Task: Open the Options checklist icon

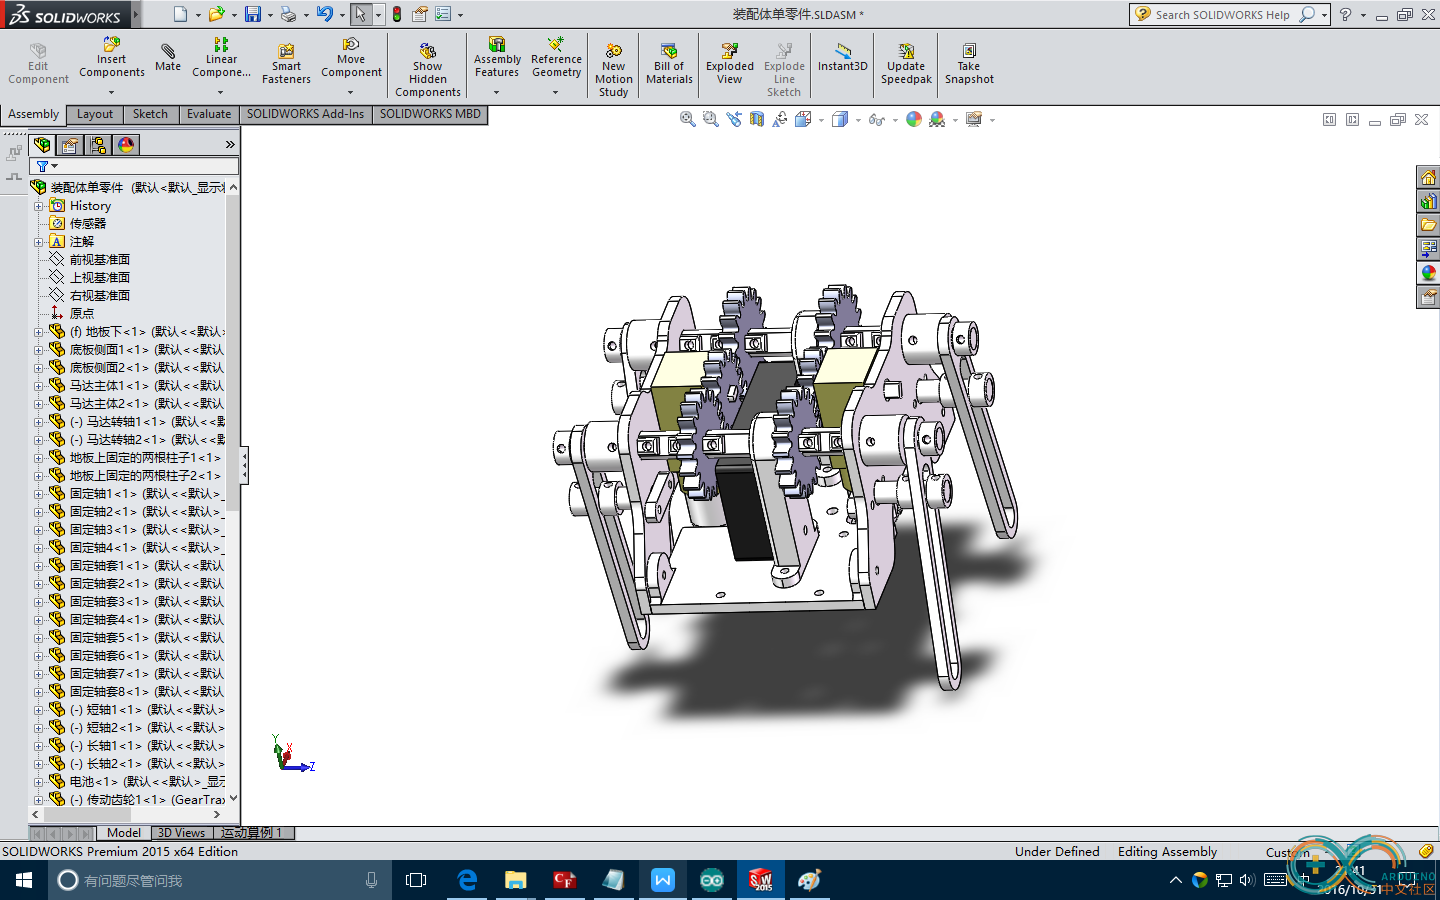Action: coord(443,14)
